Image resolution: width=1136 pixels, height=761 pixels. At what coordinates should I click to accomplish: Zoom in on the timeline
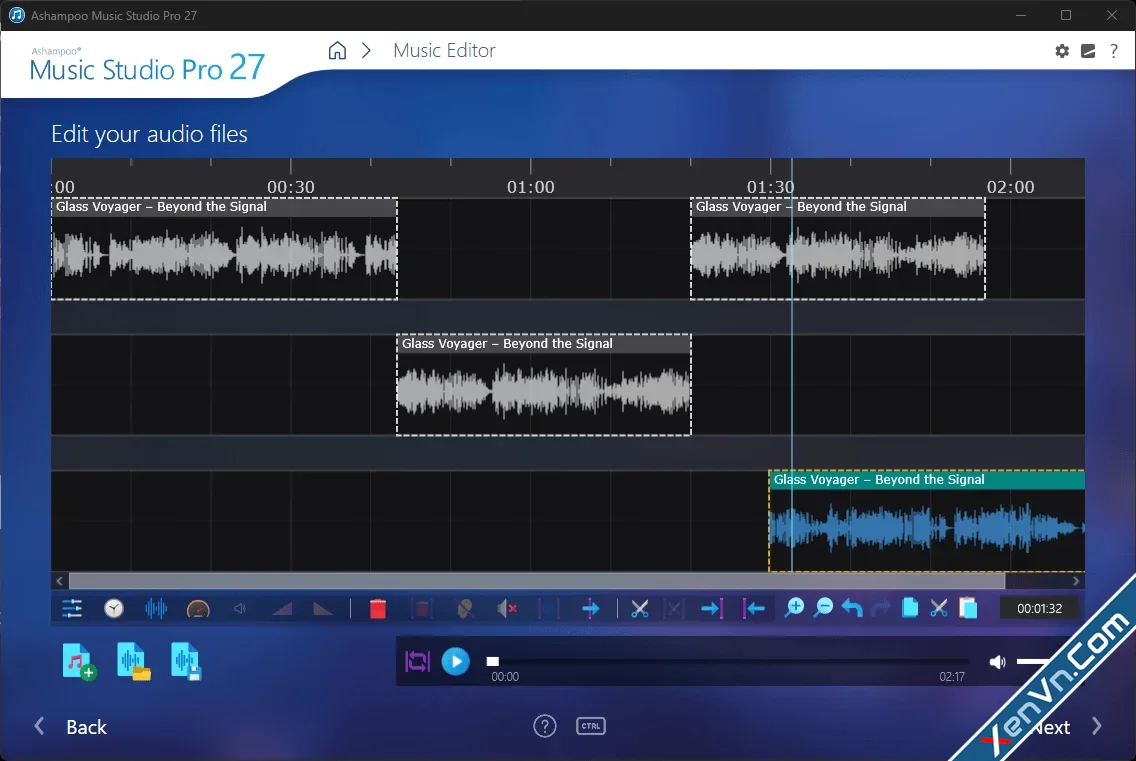794,607
